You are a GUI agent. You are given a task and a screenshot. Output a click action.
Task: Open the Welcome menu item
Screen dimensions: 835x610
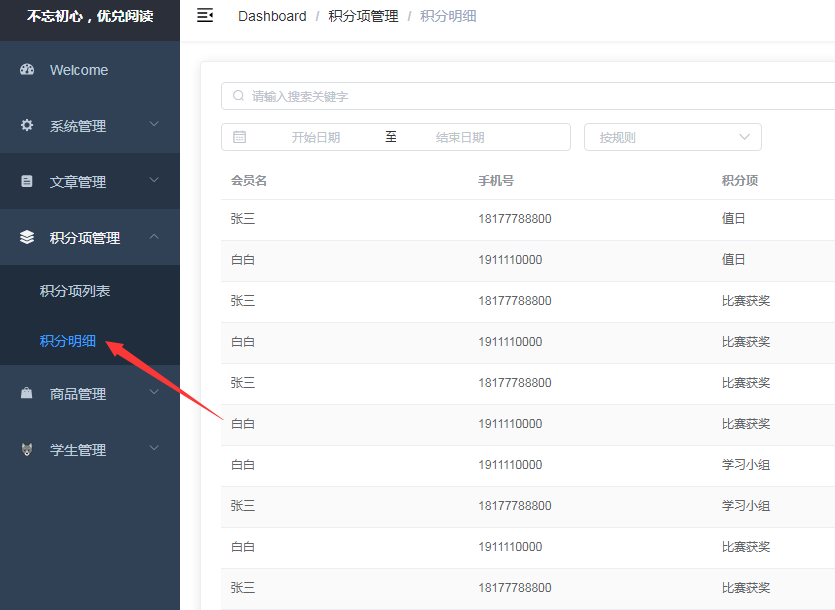[90, 70]
